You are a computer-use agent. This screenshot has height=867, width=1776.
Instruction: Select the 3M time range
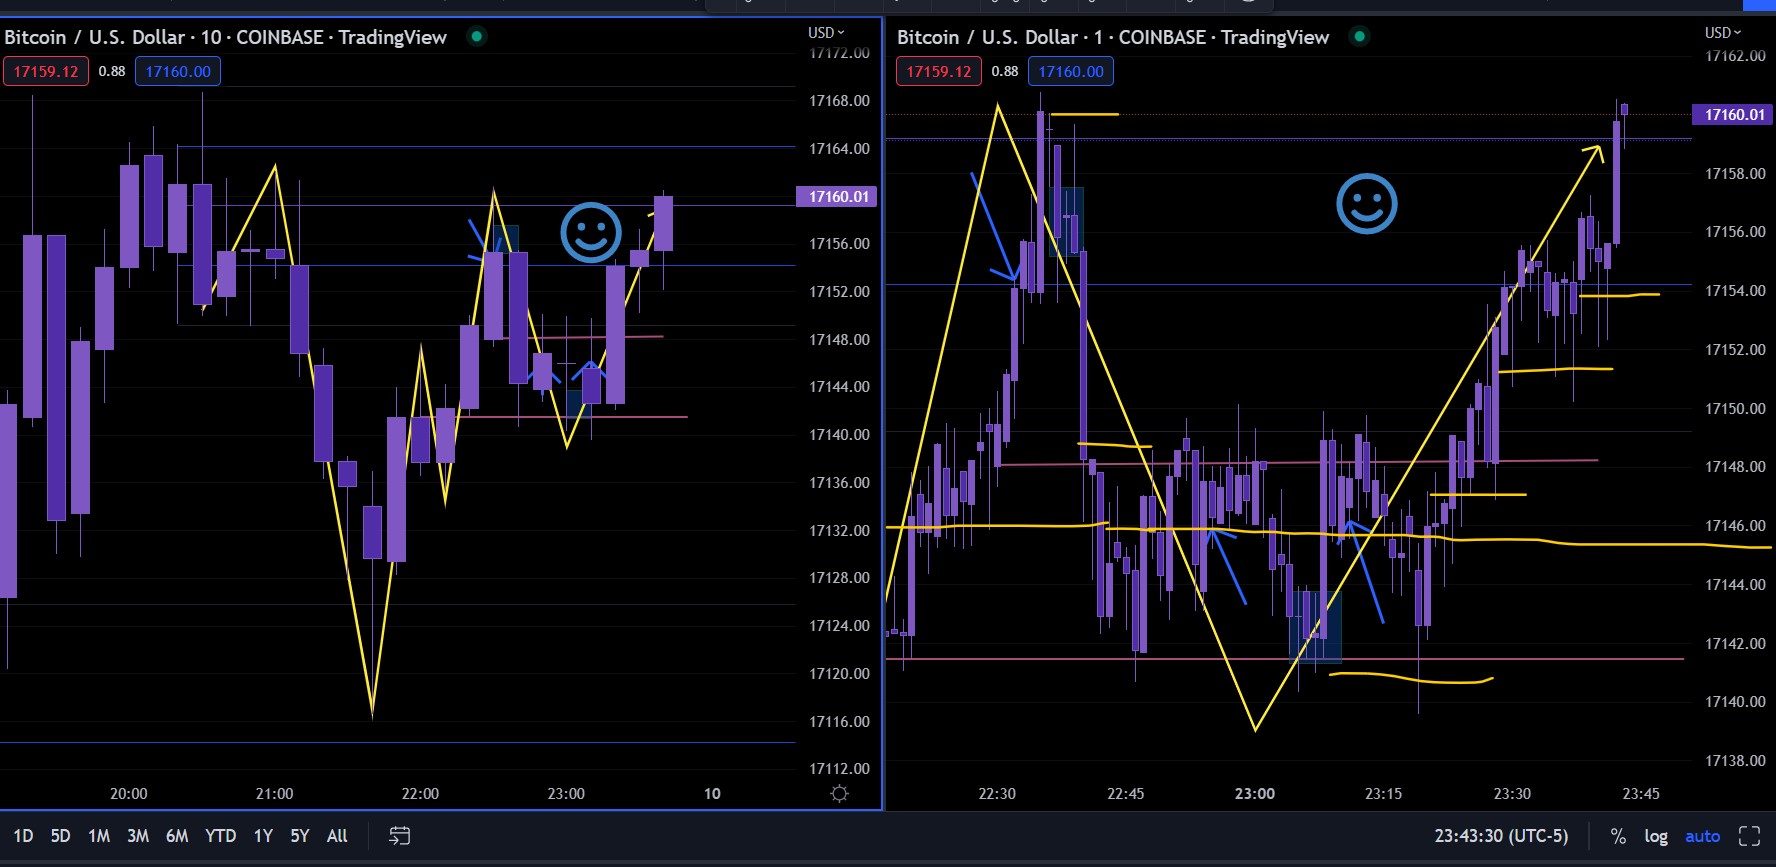click(x=138, y=836)
